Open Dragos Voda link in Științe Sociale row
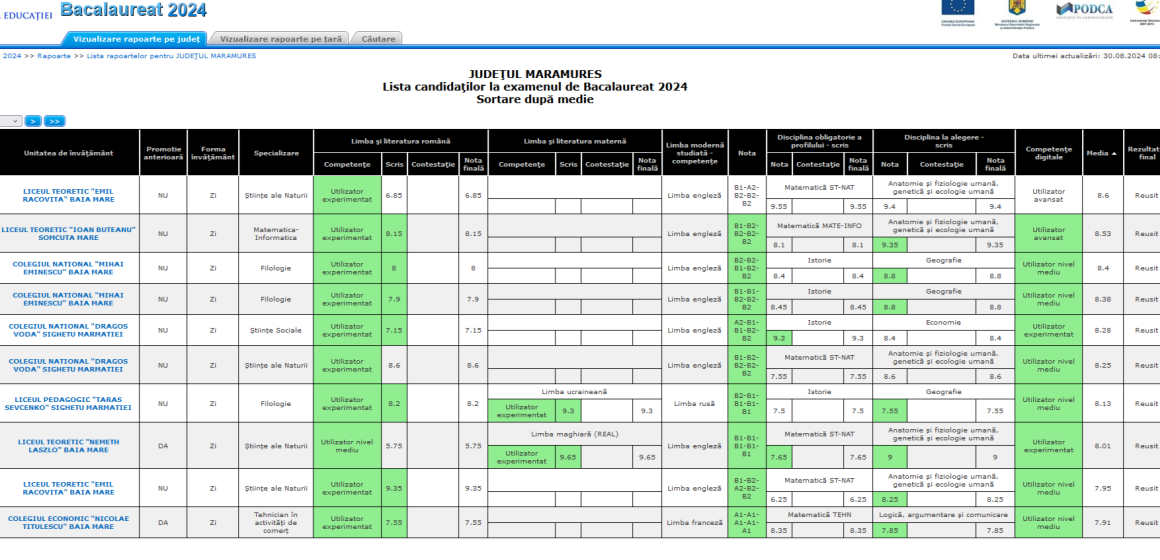 [x=68, y=330]
